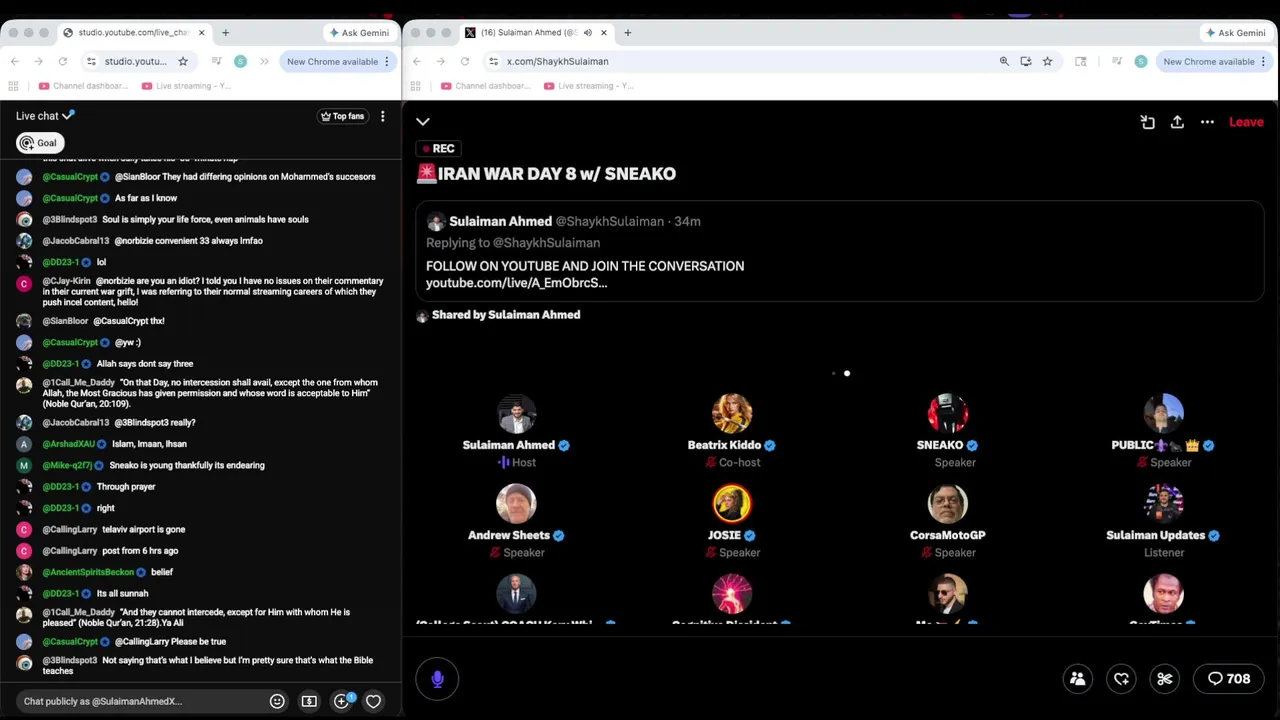Click the install app icon in the X address bar

(1026, 61)
